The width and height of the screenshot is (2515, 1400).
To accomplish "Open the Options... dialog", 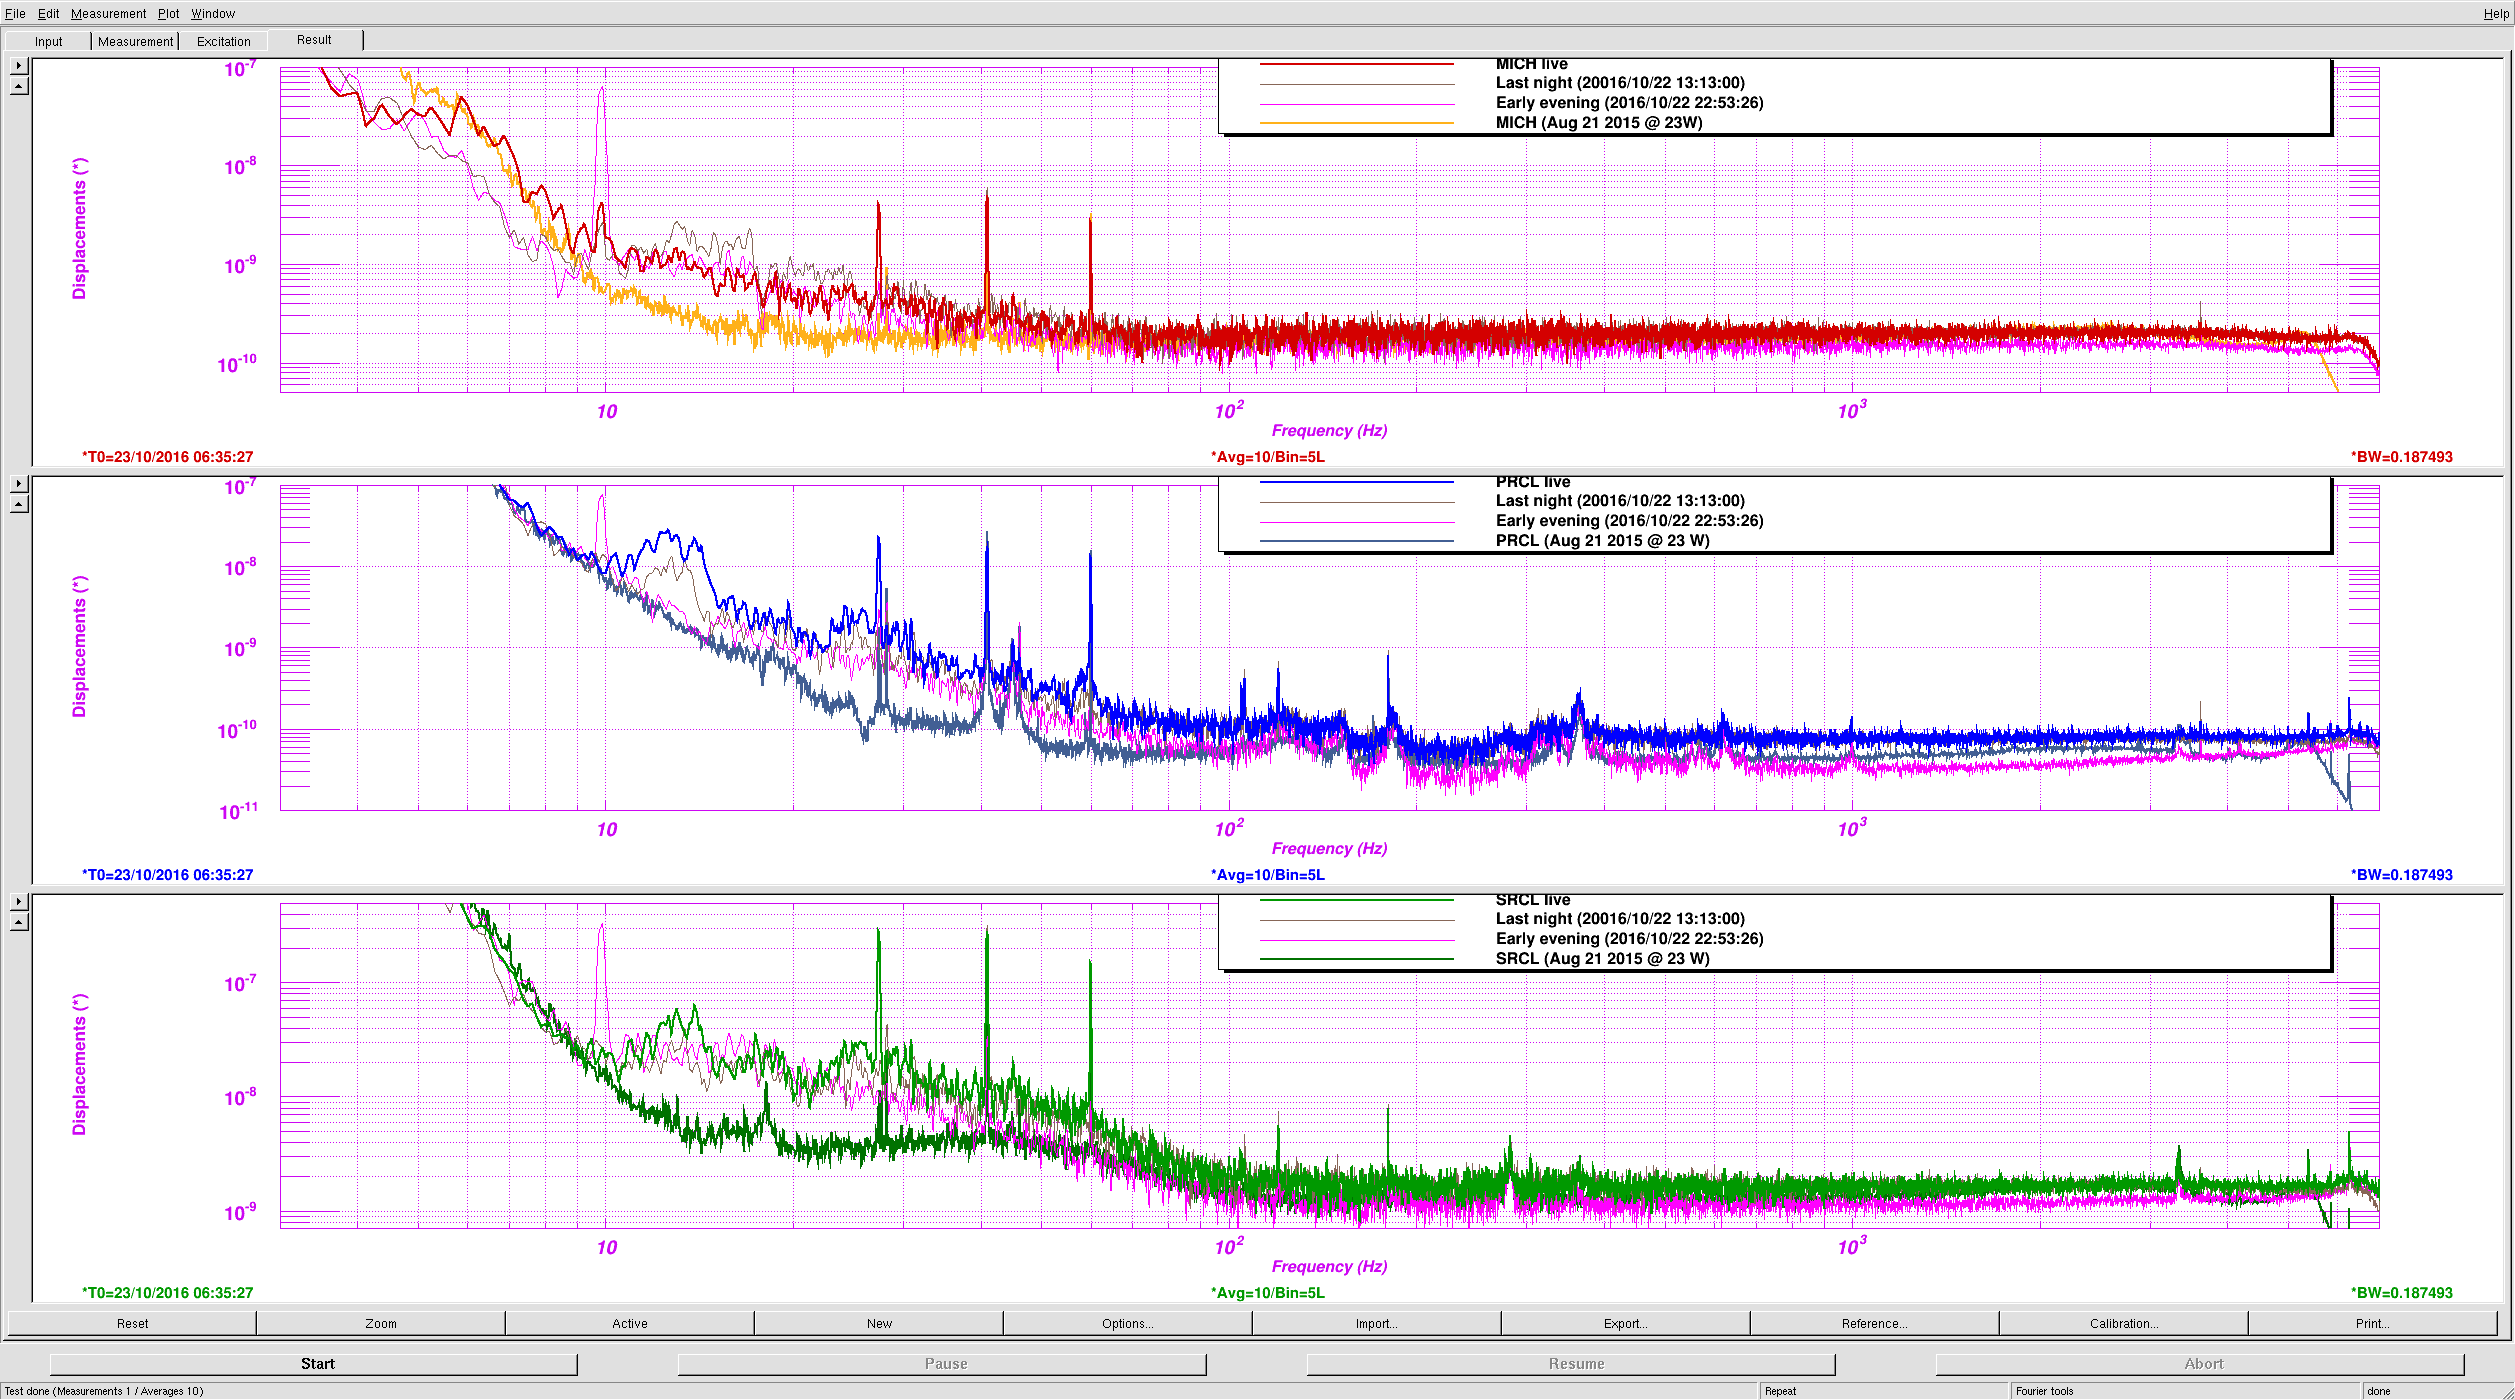I will (1128, 1323).
